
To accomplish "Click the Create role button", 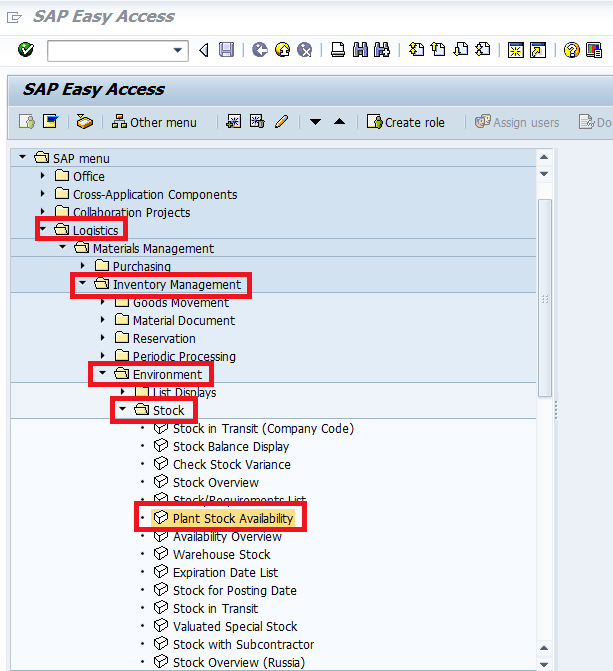I will pyautogui.click(x=405, y=122).
